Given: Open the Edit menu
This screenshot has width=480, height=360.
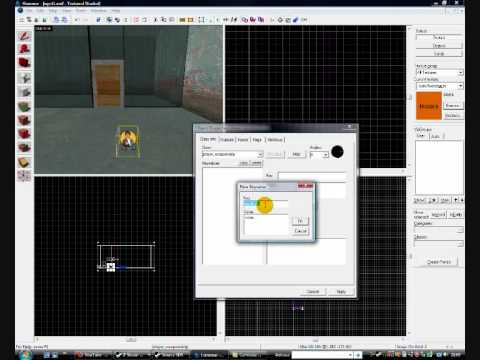Looking at the screenshot, I should click(x=40, y=11).
